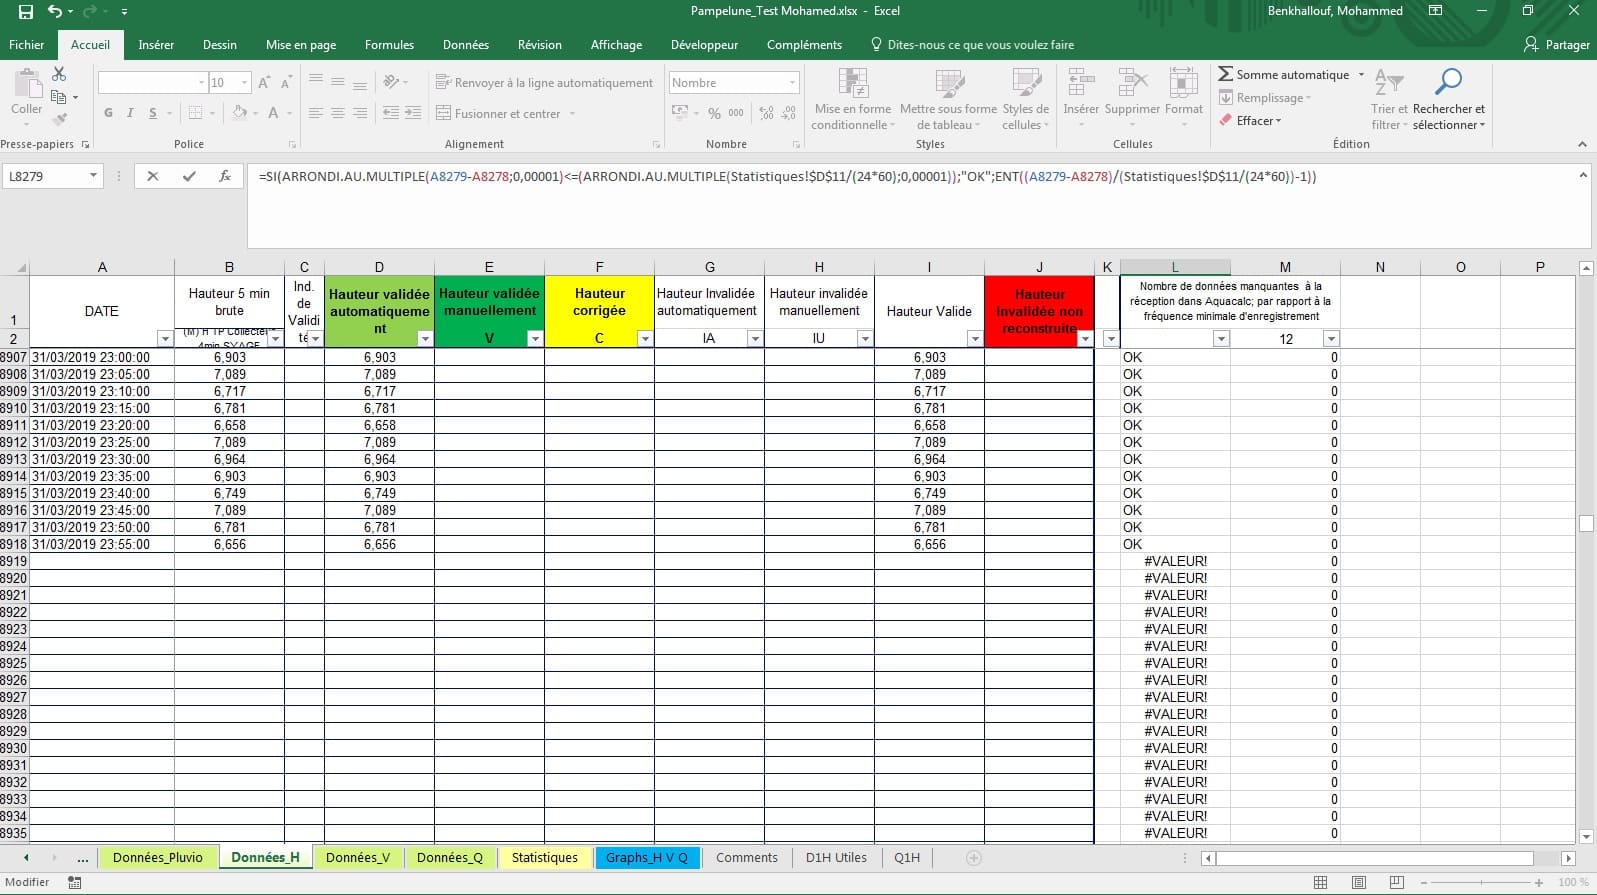This screenshot has height=895, width=1597.
Task: Expand the Name Box dropdown for L8279
Action: (93, 176)
